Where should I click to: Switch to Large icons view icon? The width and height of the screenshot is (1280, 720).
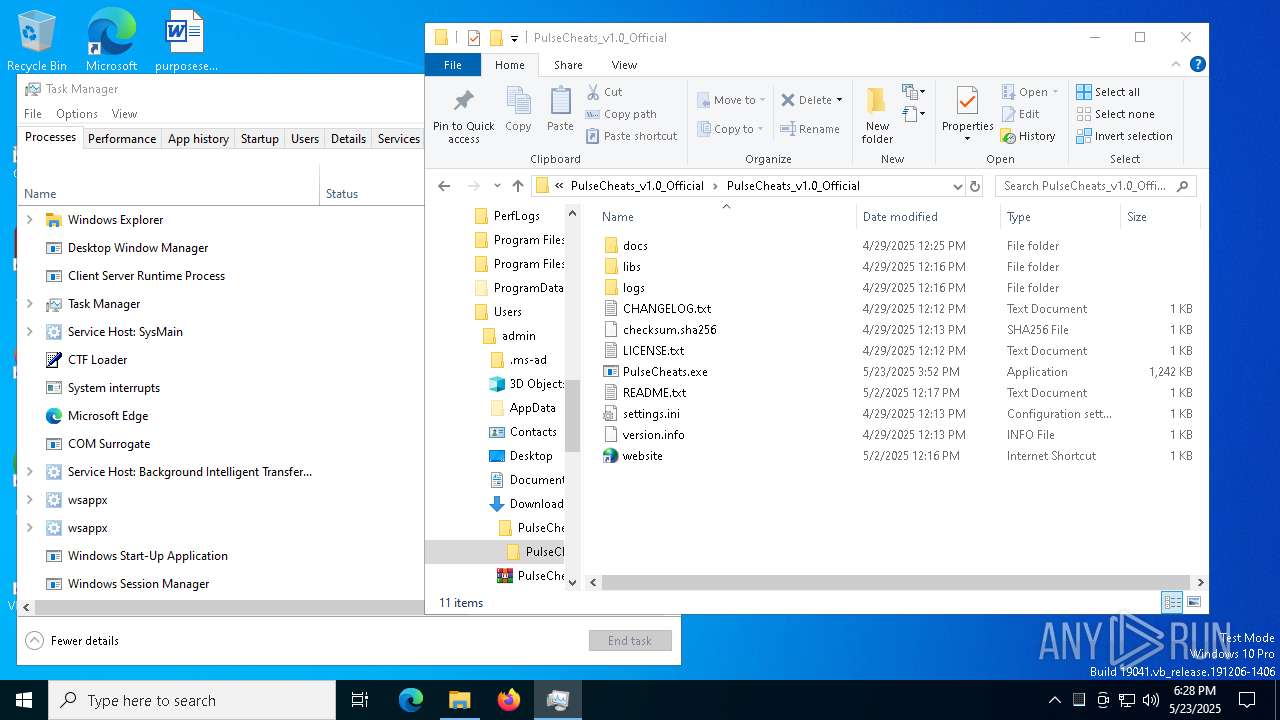1192,602
